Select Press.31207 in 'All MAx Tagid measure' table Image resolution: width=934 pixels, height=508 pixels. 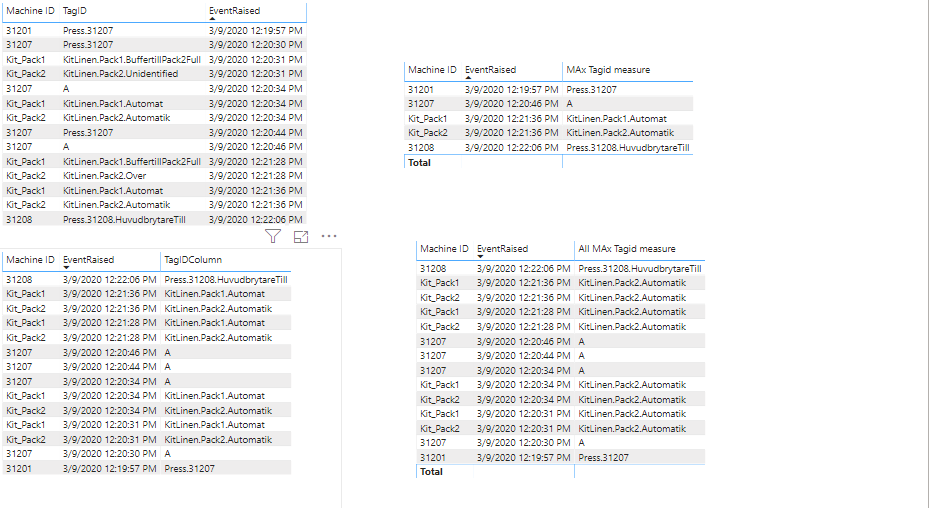tap(603, 457)
